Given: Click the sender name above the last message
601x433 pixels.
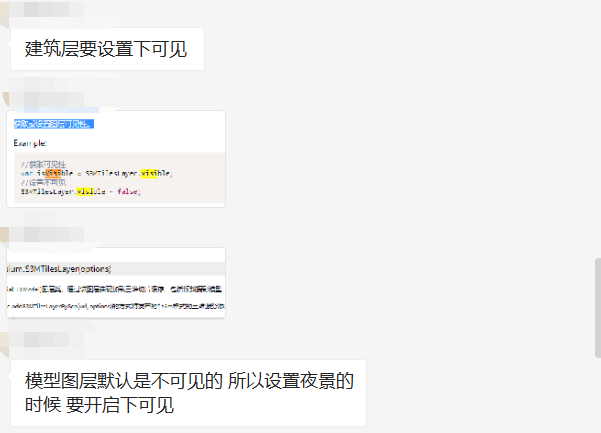Looking at the screenshot, I should tap(47, 340).
